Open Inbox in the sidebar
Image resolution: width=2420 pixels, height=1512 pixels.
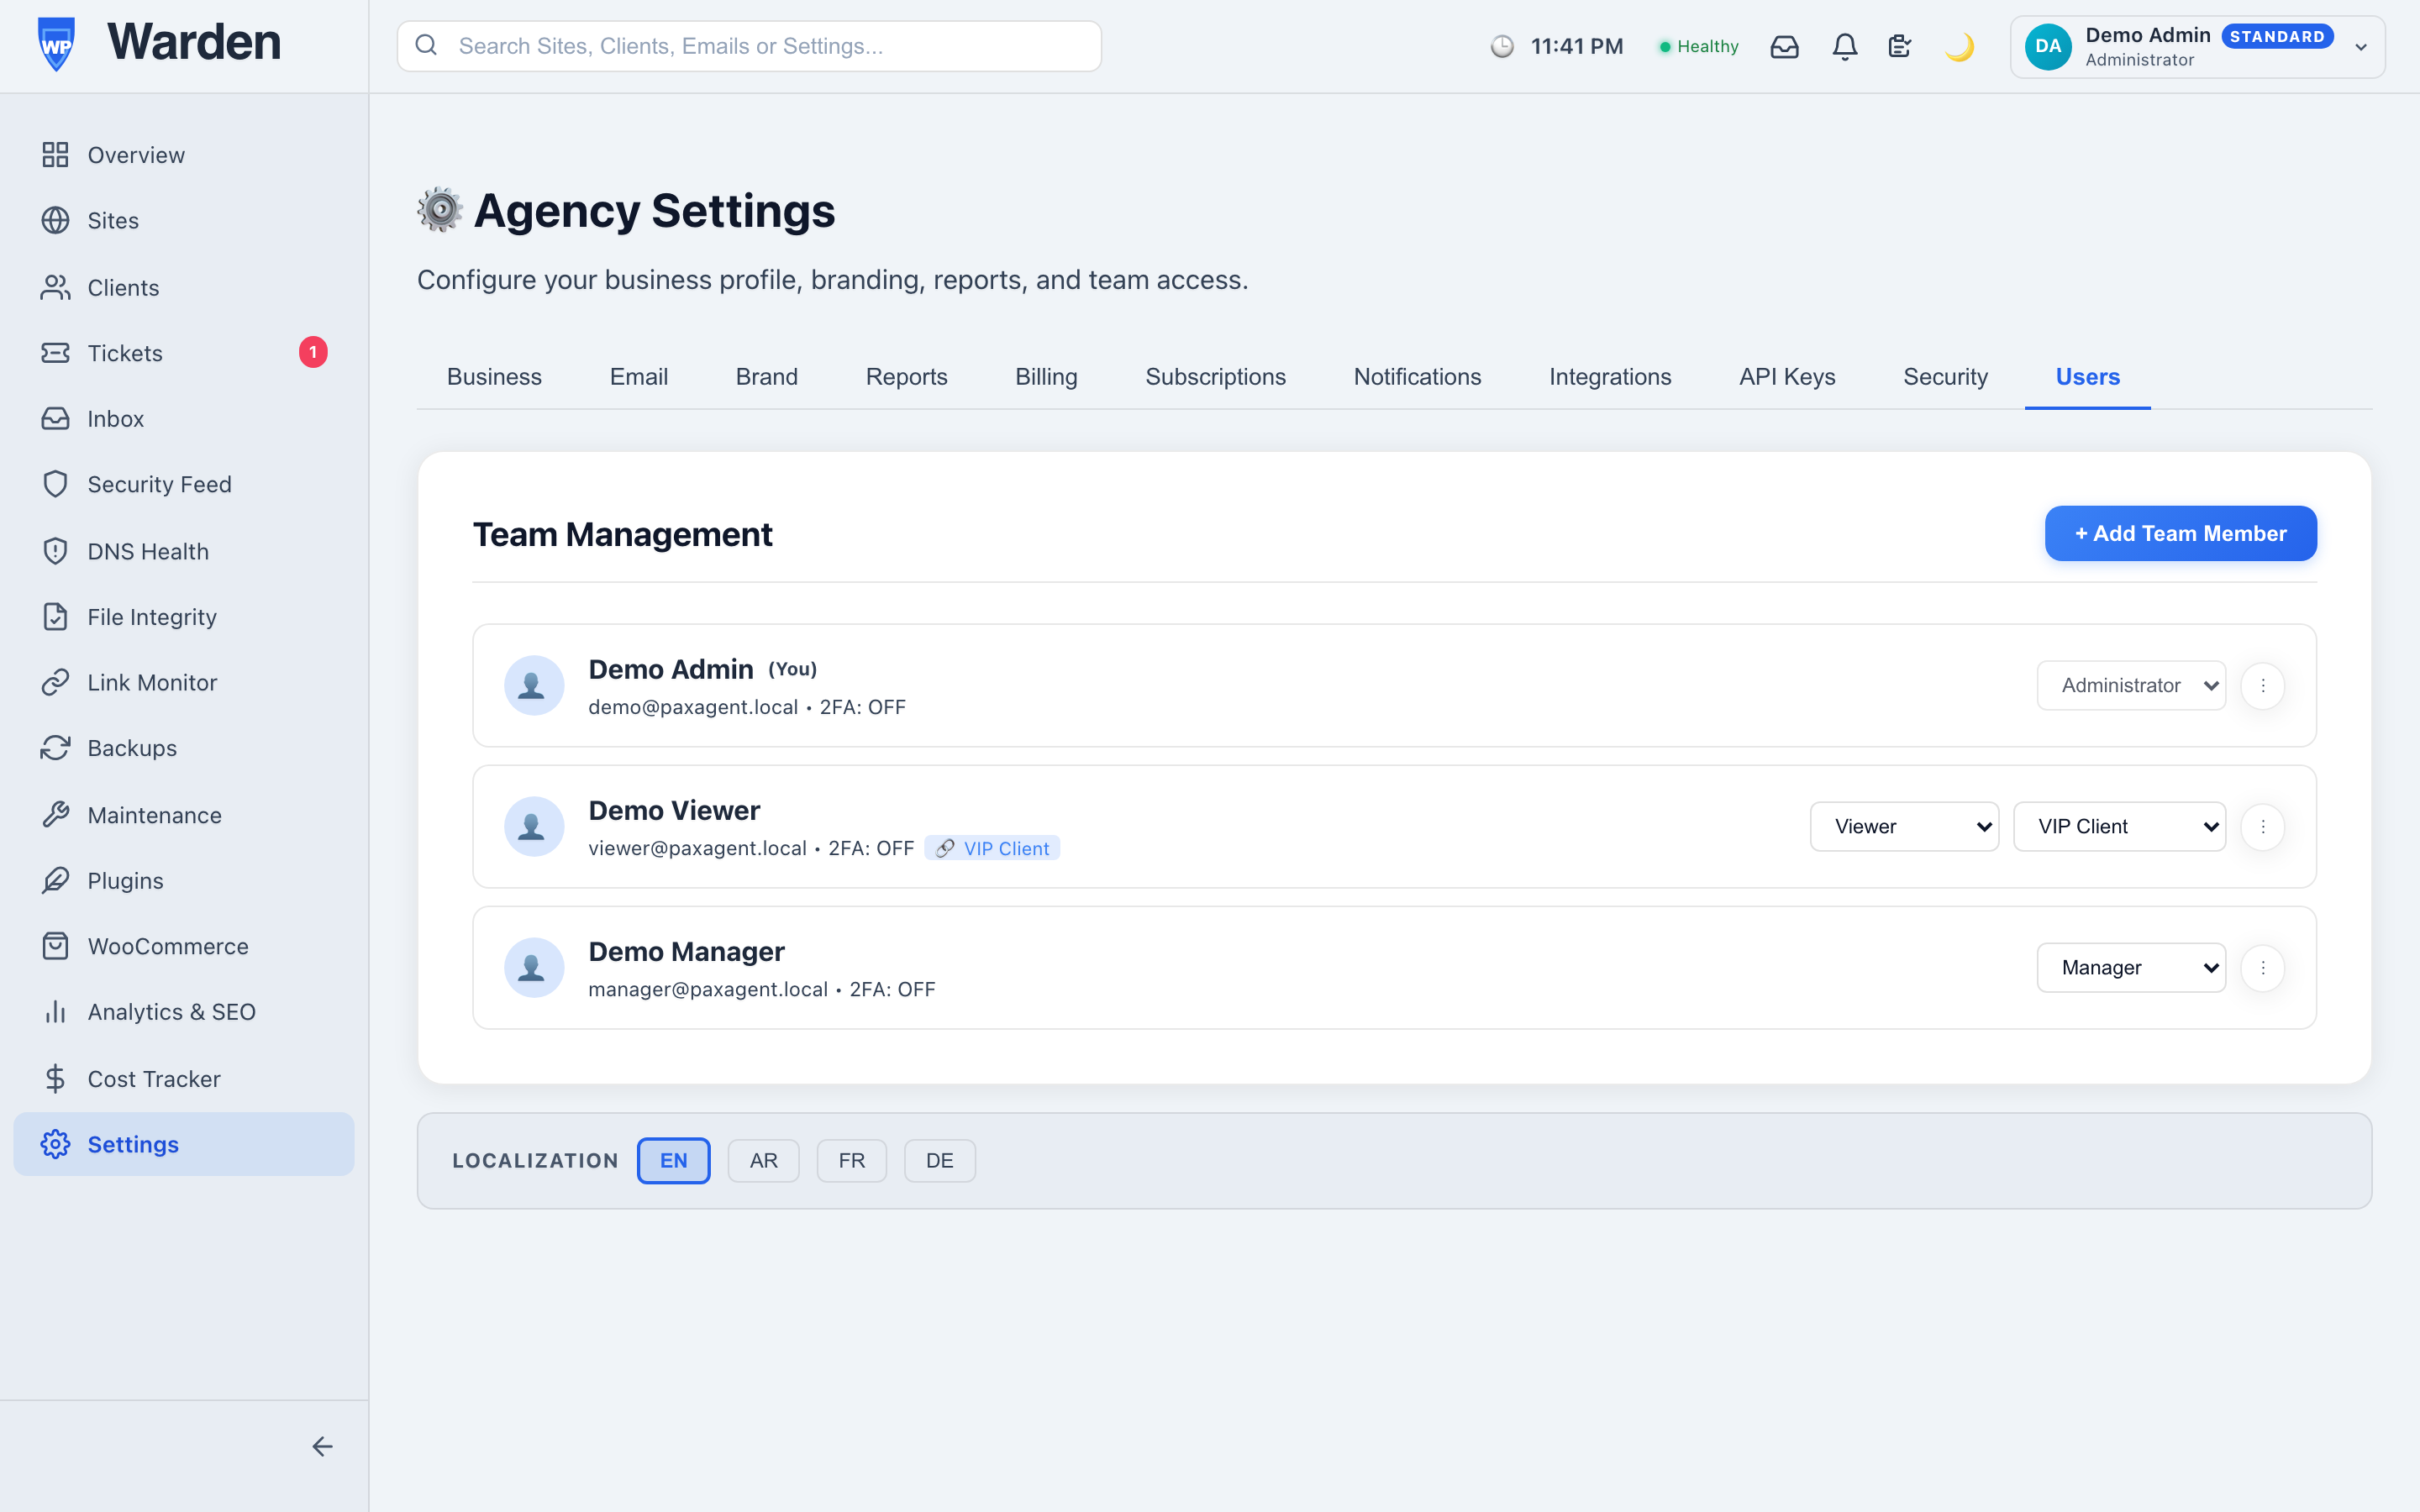click(x=184, y=418)
